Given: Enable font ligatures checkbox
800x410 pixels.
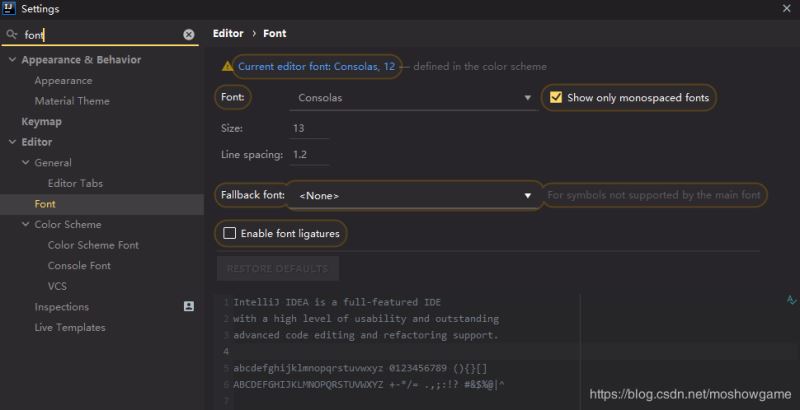Looking at the screenshot, I should 230,233.
